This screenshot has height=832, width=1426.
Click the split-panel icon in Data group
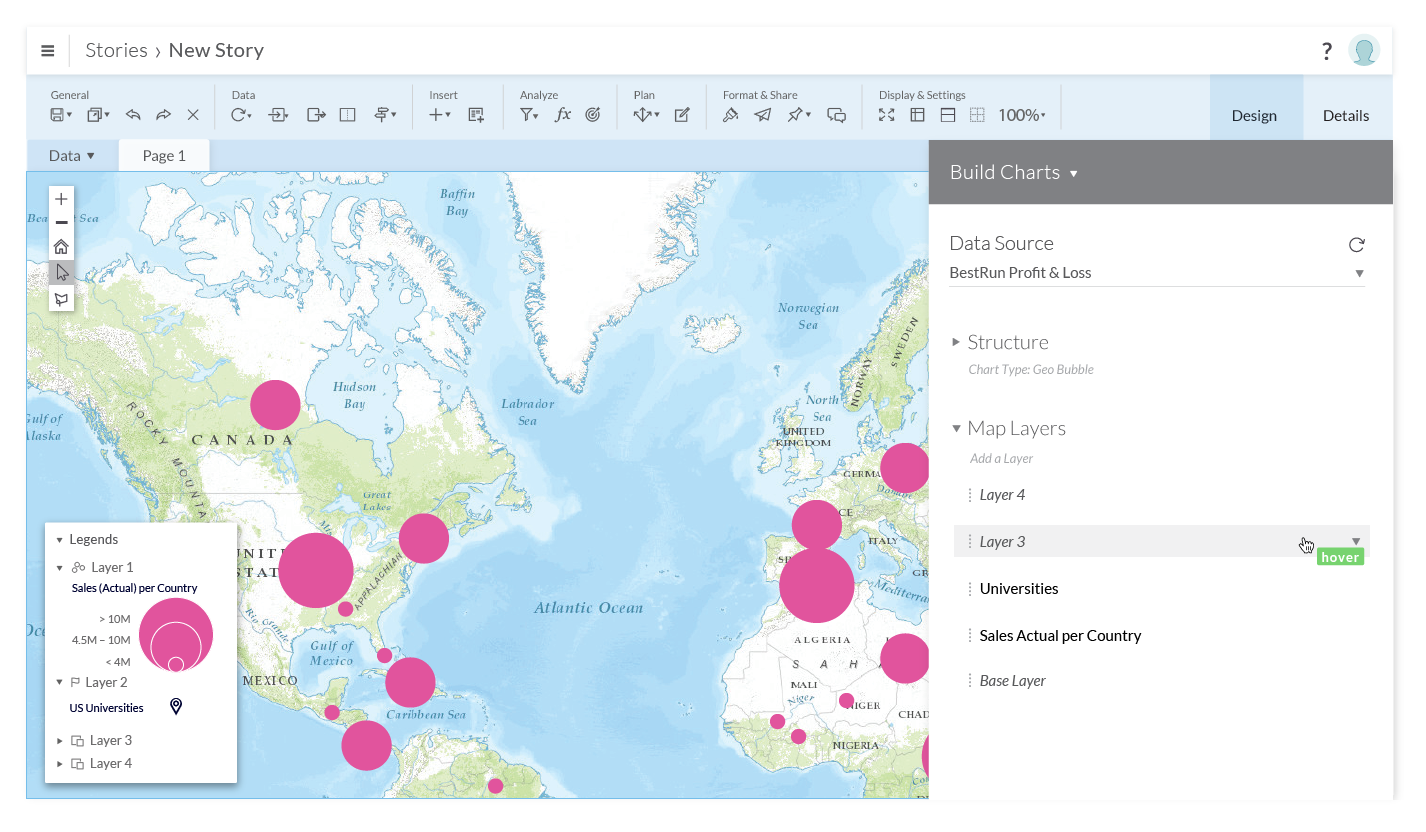coord(347,115)
